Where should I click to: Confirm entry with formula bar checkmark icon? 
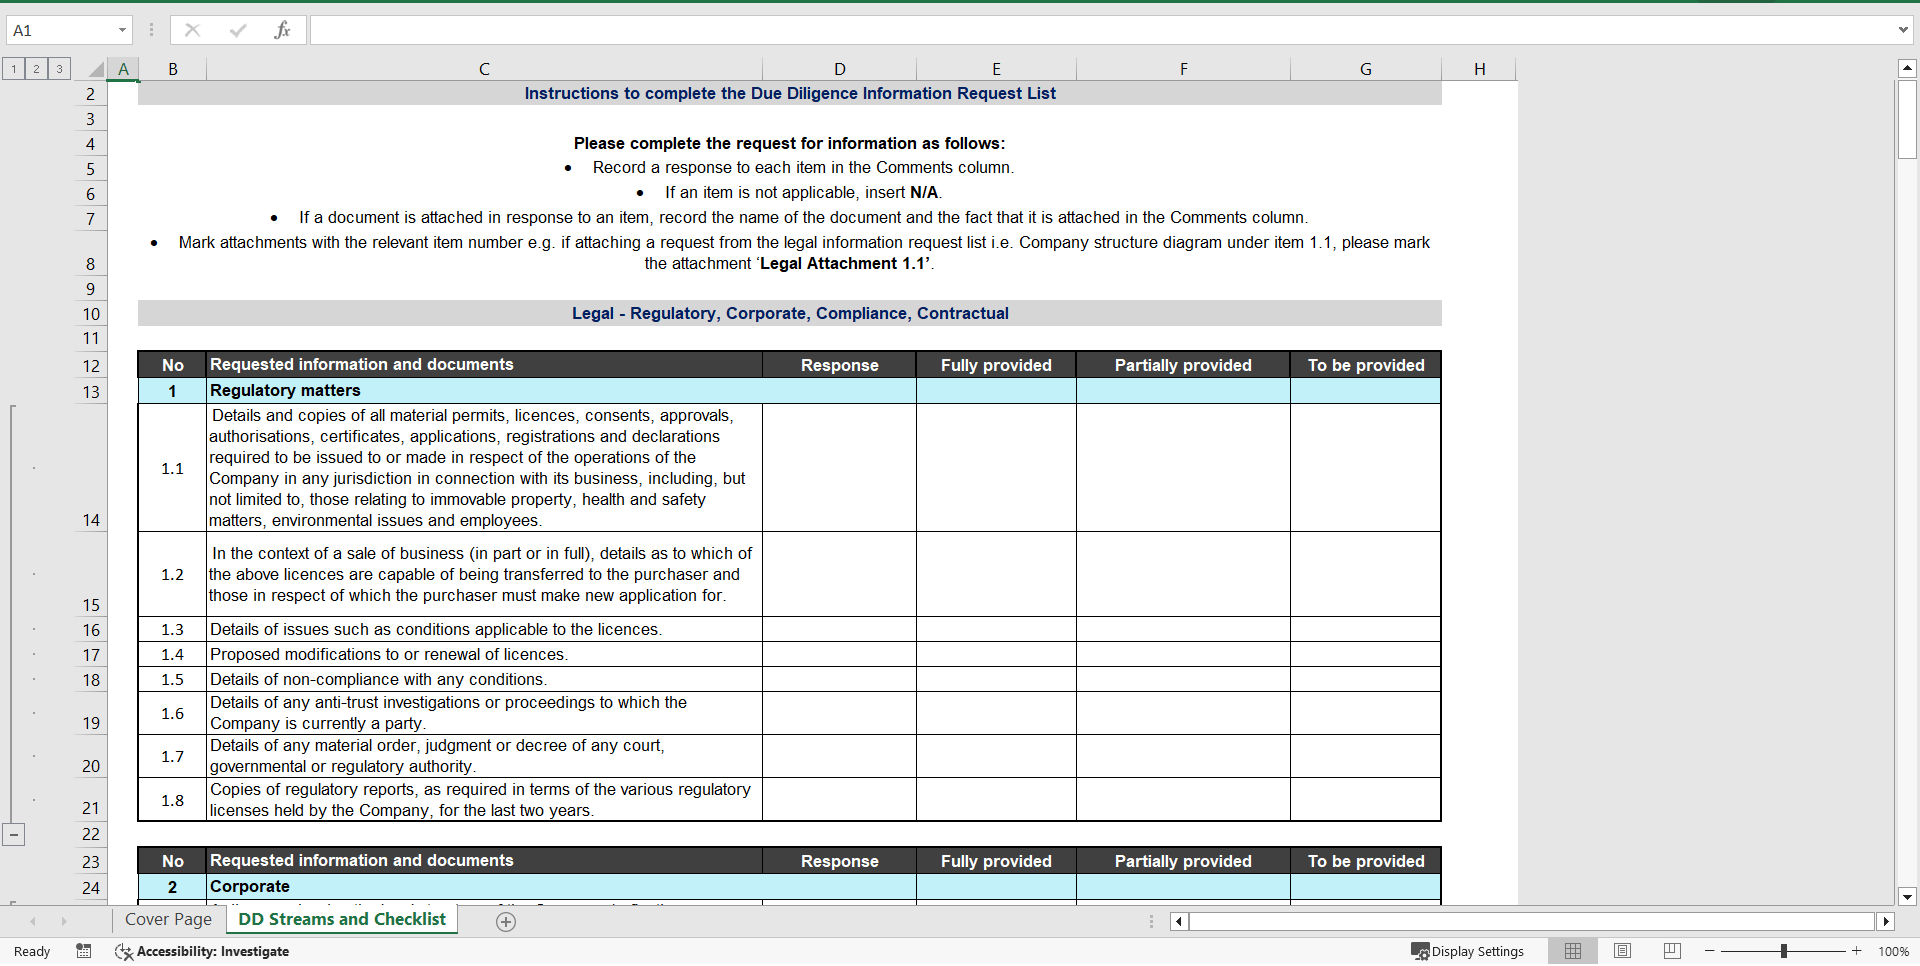pos(238,30)
